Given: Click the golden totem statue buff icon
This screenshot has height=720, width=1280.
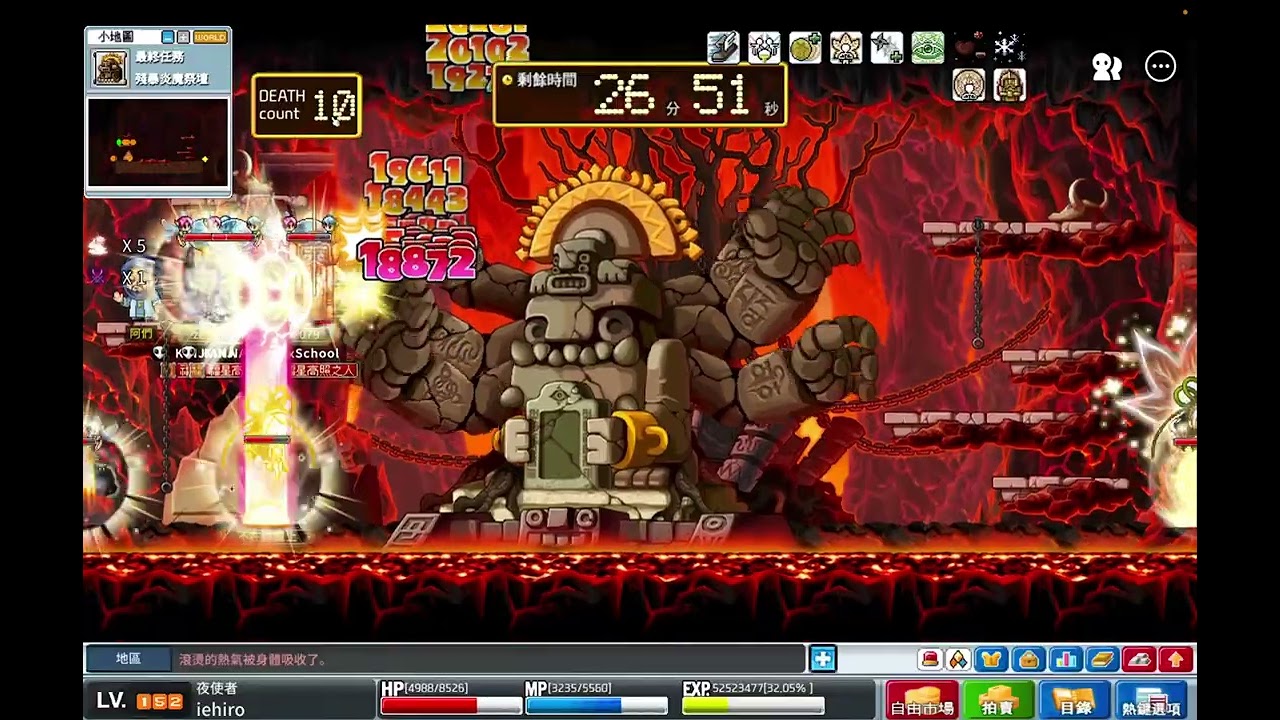Looking at the screenshot, I should click(1009, 85).
